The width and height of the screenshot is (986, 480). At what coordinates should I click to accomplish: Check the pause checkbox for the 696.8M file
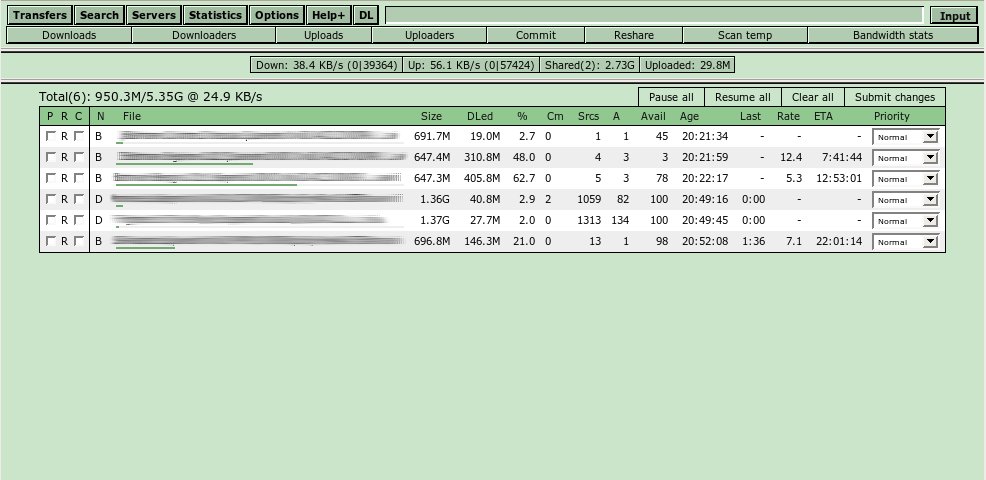pos(51,241)
